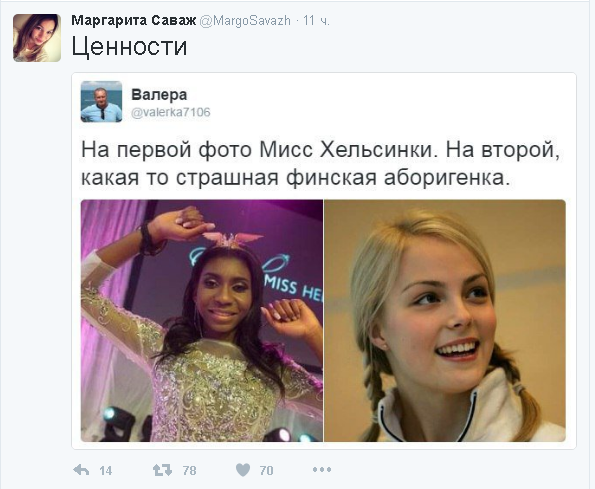Click the Маргарита Саваж display name
Image resolution: width=595 pixels, height=489 pixels.
pyautogui.click(x=134, y=20)
